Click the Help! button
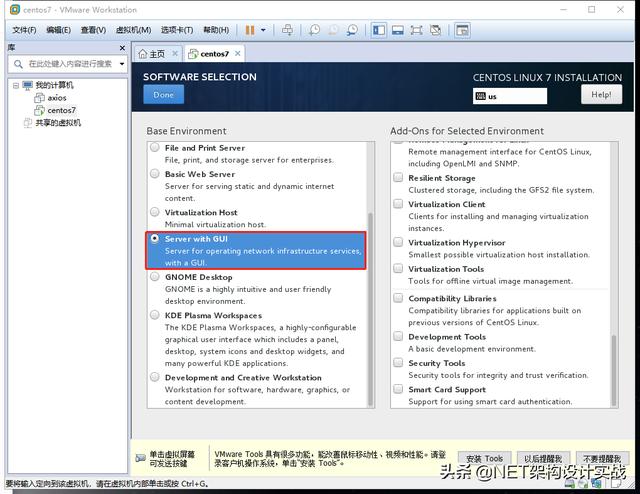 tap(601, 95)
